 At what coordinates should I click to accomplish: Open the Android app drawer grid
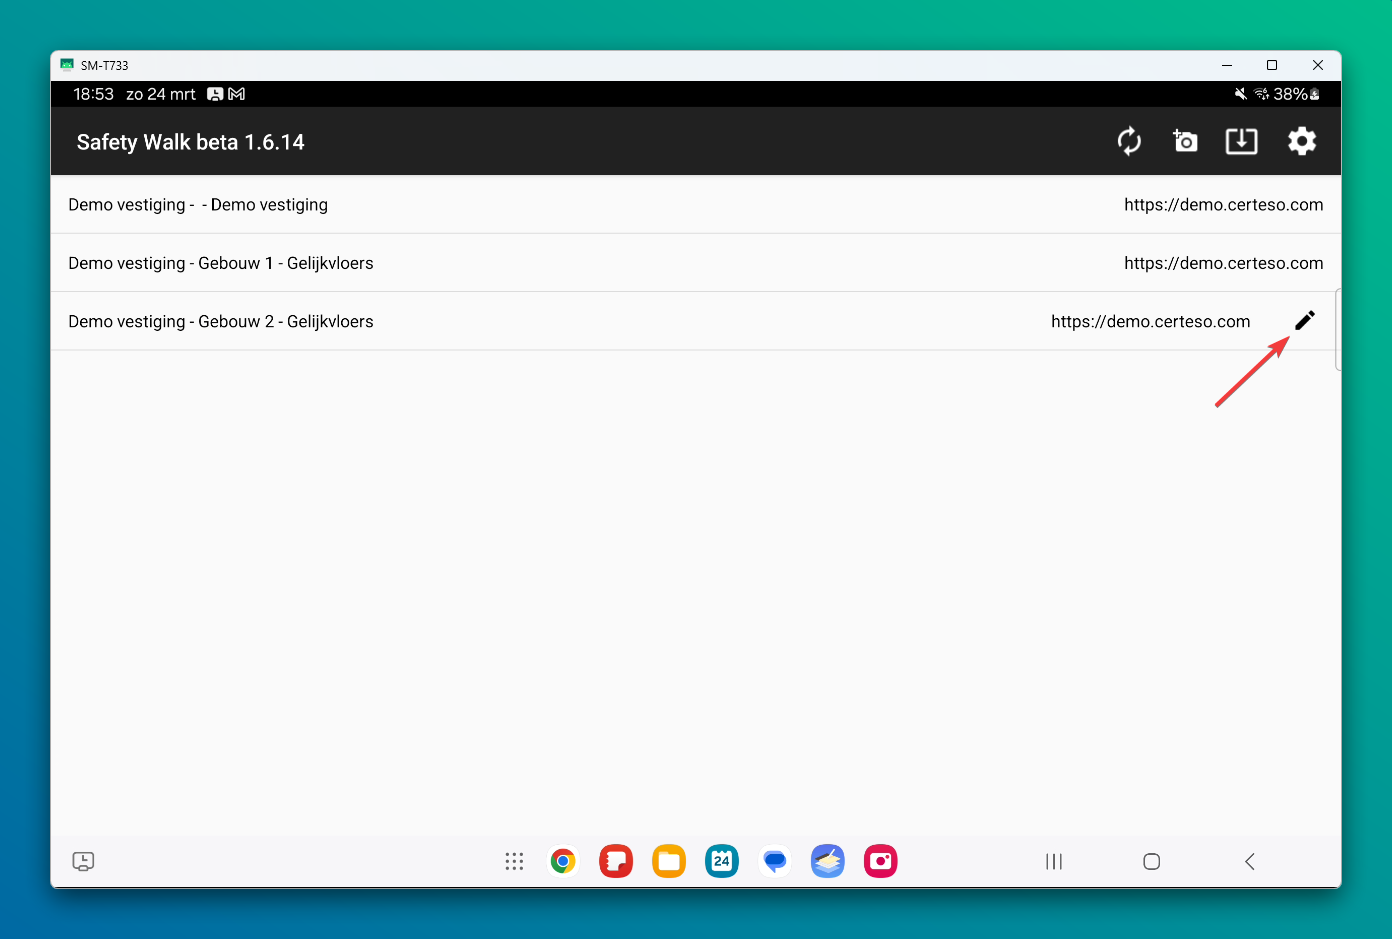click(514, 861)
